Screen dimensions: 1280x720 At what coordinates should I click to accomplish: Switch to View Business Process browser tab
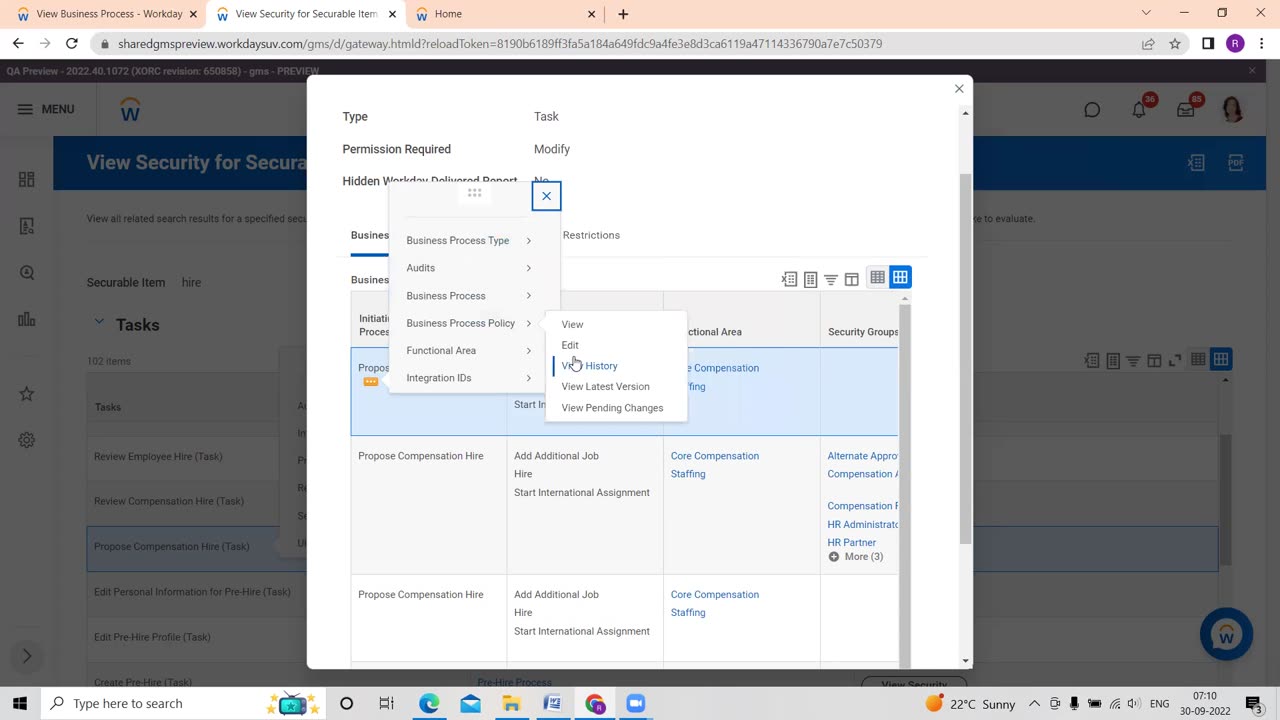(105, 14)
